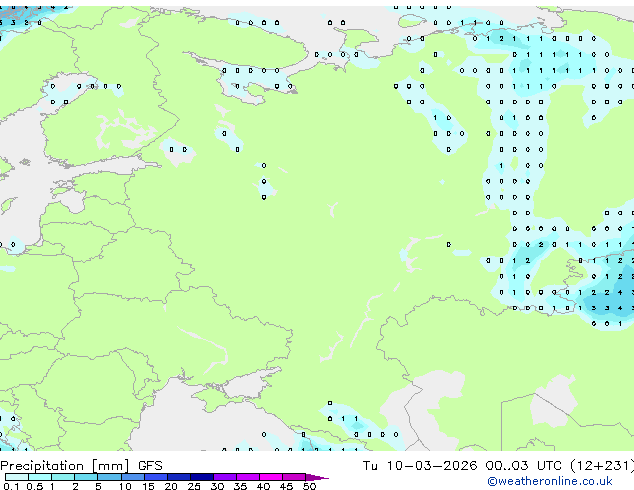Screen dimensions: 634x490
Task: Click the legend scale label '15'
Action: pyautogui.click(x=148, y=486)
